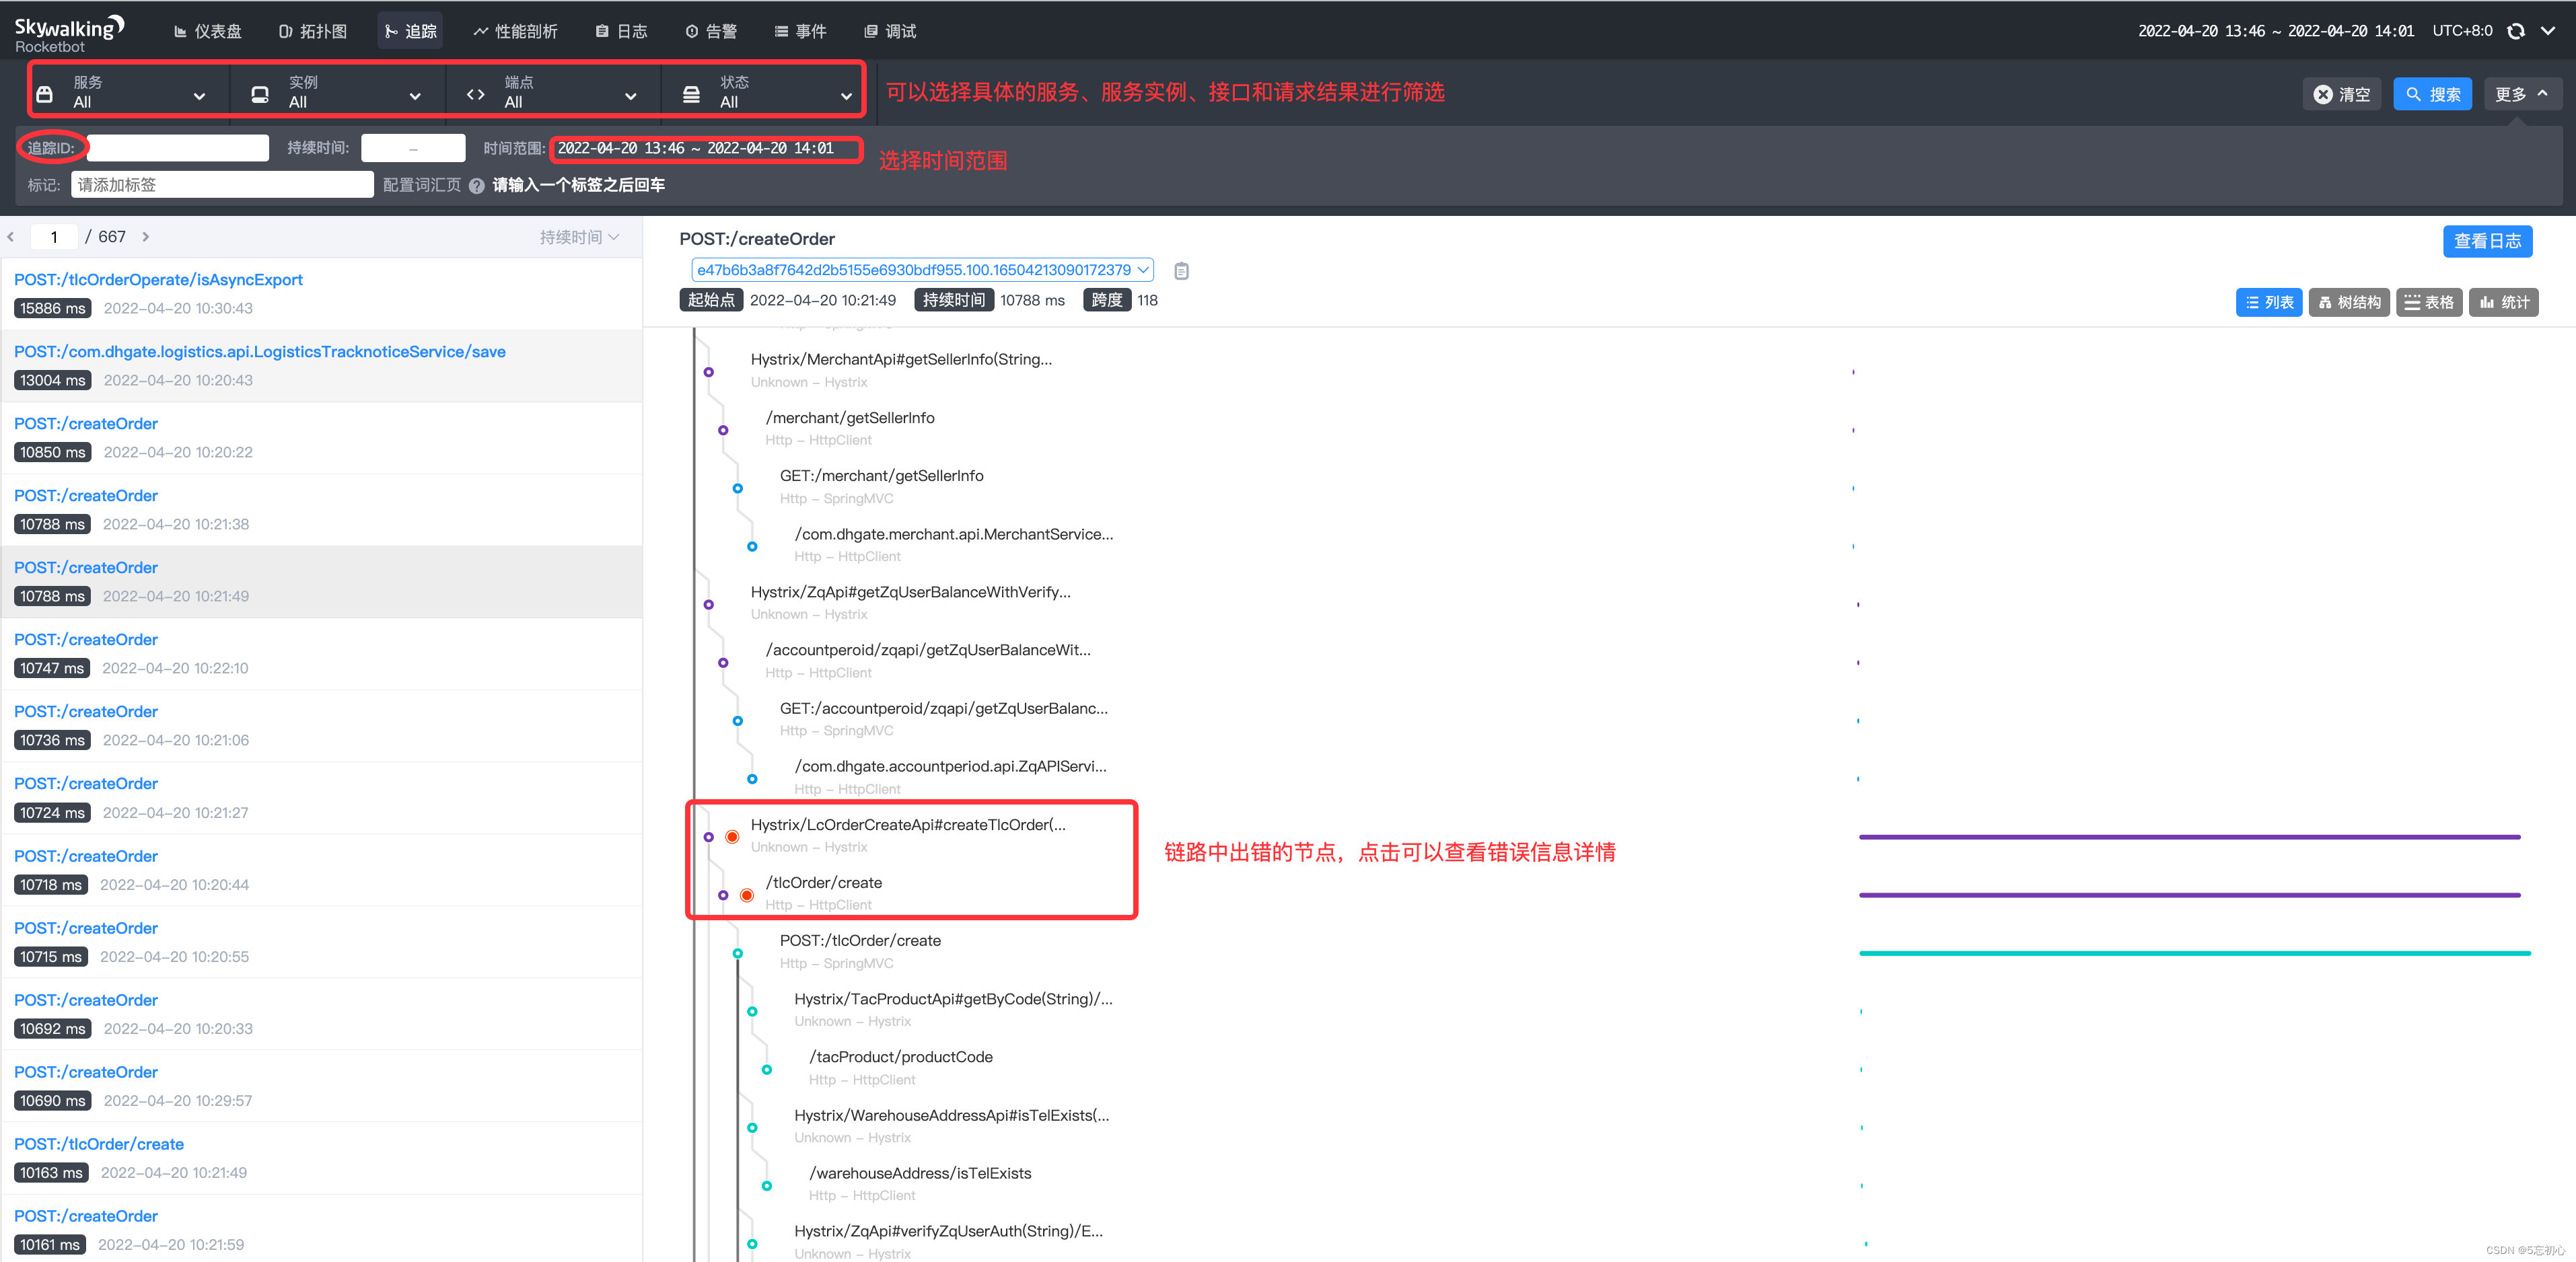Viewport: 2576px width, 1262px height.
Task: Select span GET:/merchant/getSellerInfo
Action: (x=882, y=476)
